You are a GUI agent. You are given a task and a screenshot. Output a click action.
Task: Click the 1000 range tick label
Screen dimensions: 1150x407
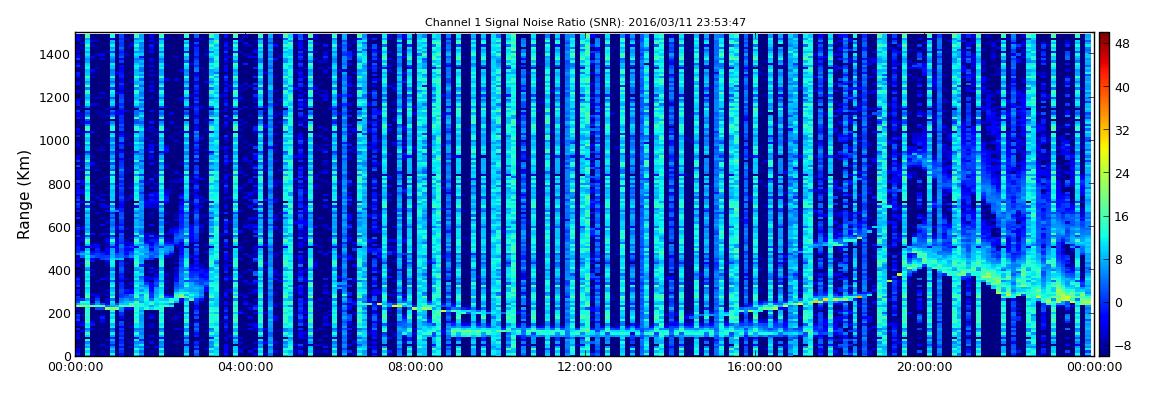point(56,141)
